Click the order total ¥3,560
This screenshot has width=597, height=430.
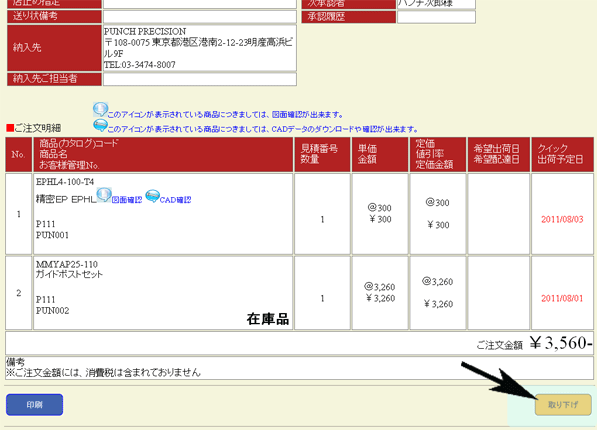click(561, 343)
